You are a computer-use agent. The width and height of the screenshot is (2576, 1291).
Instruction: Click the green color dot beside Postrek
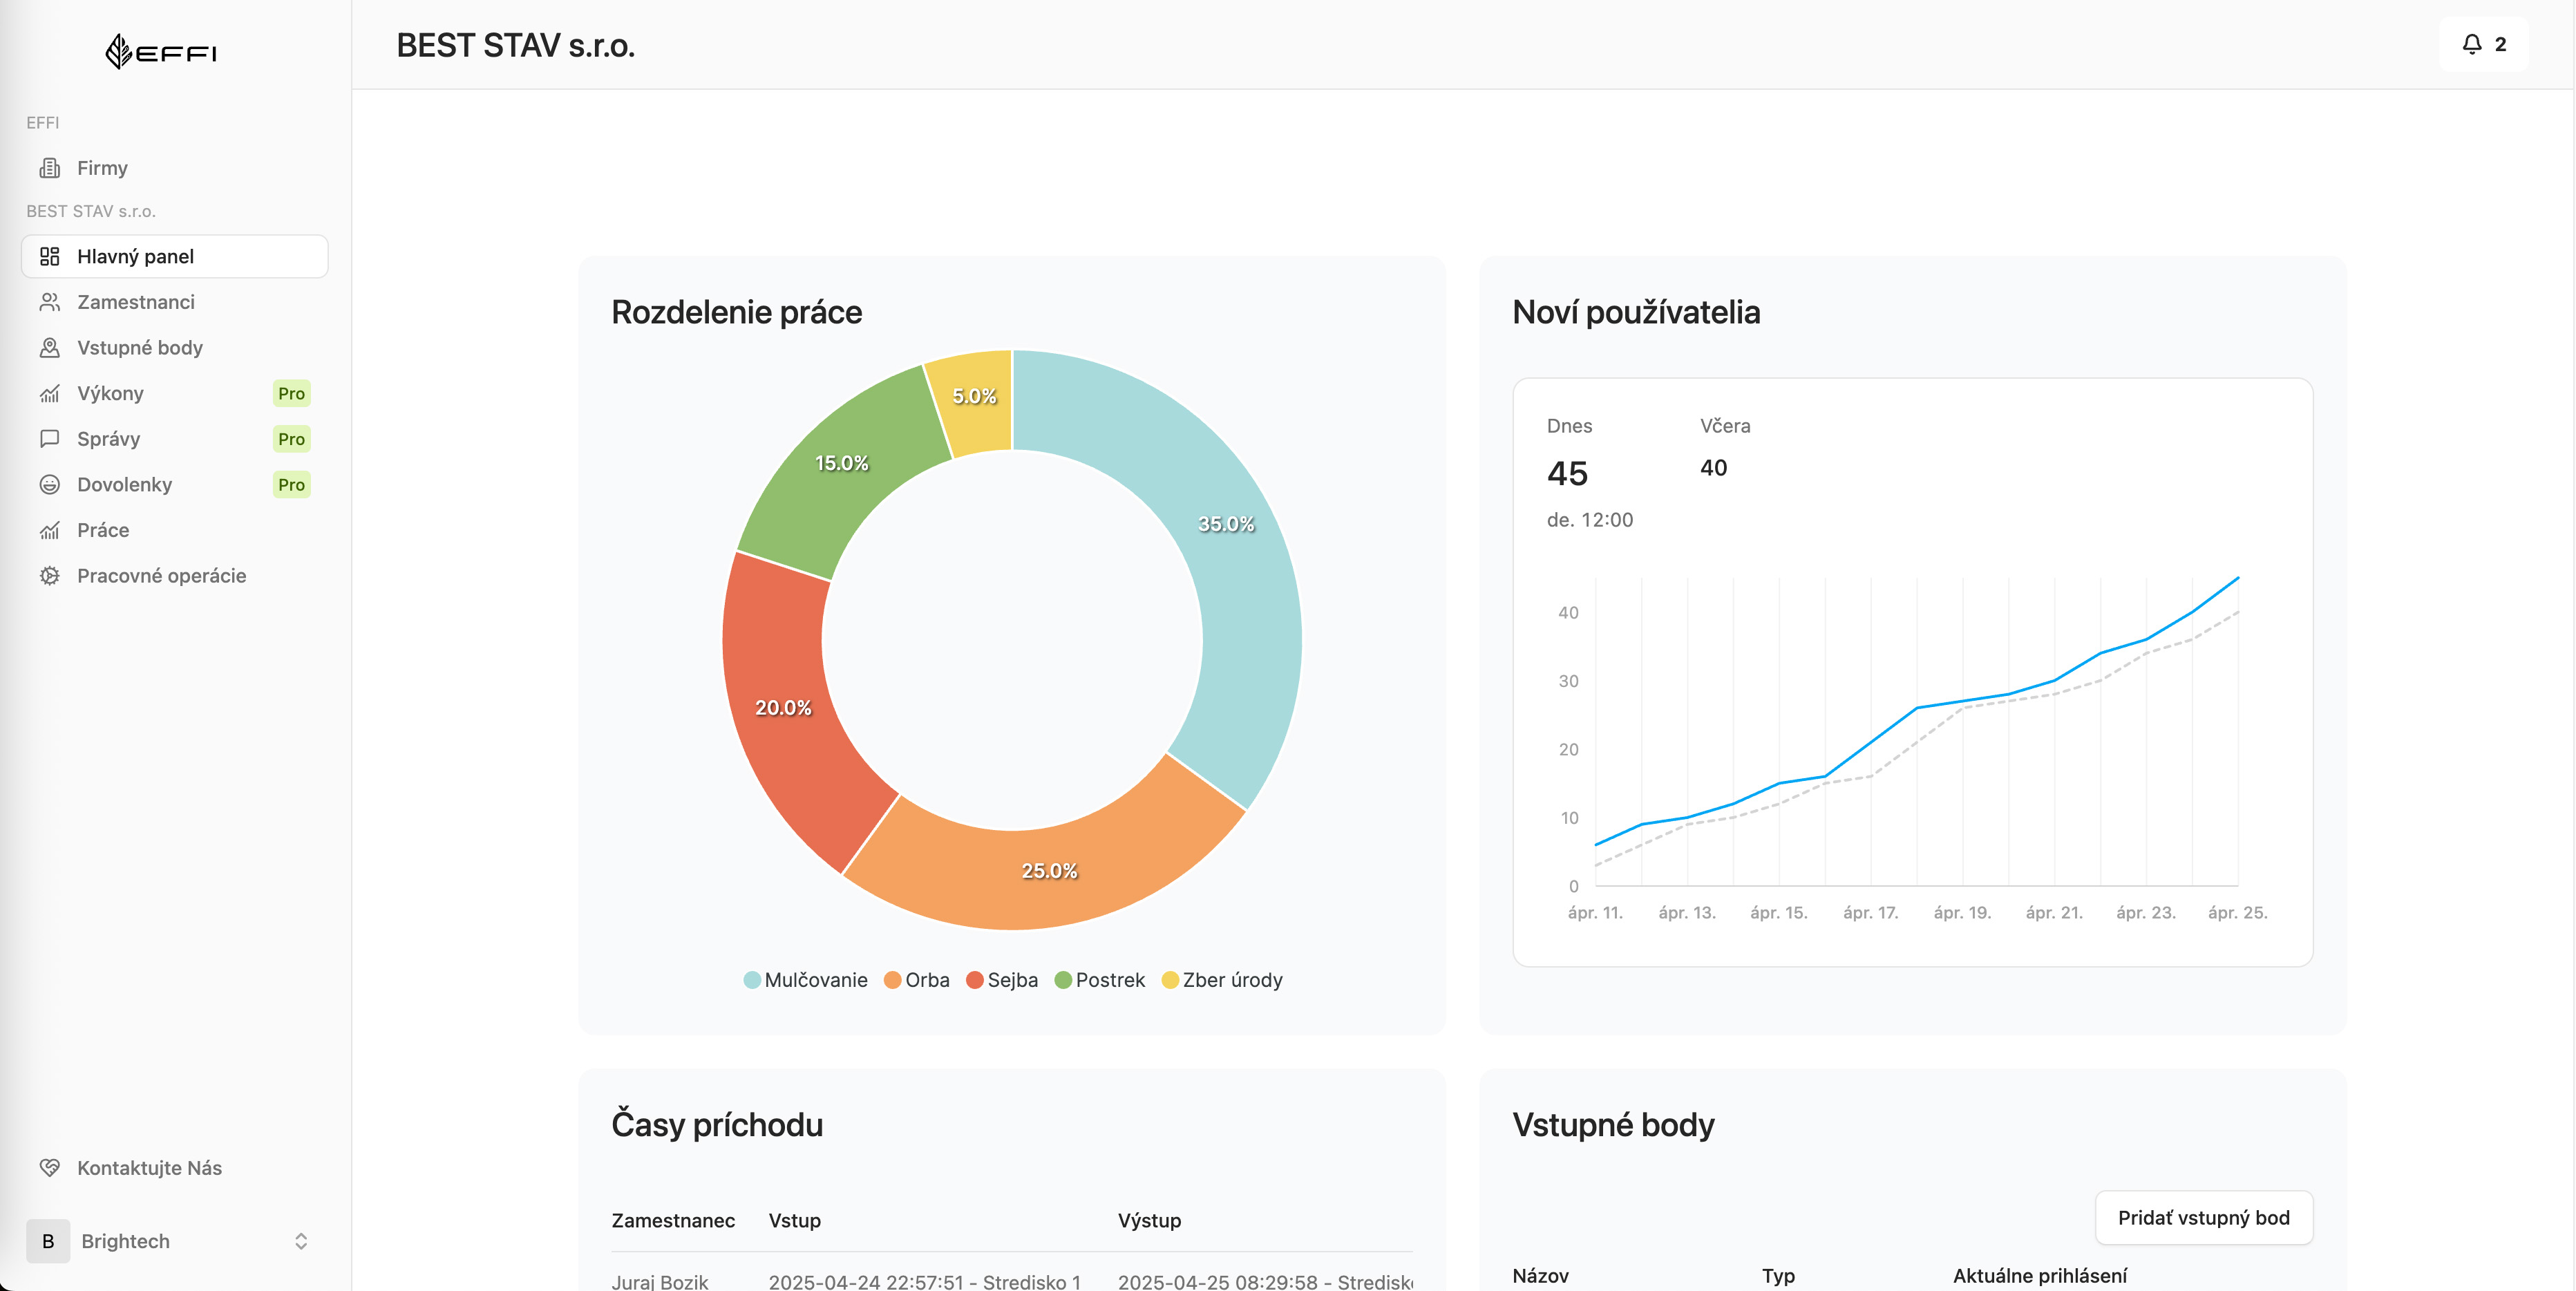pyautogui.click(x=1064, y=980)
